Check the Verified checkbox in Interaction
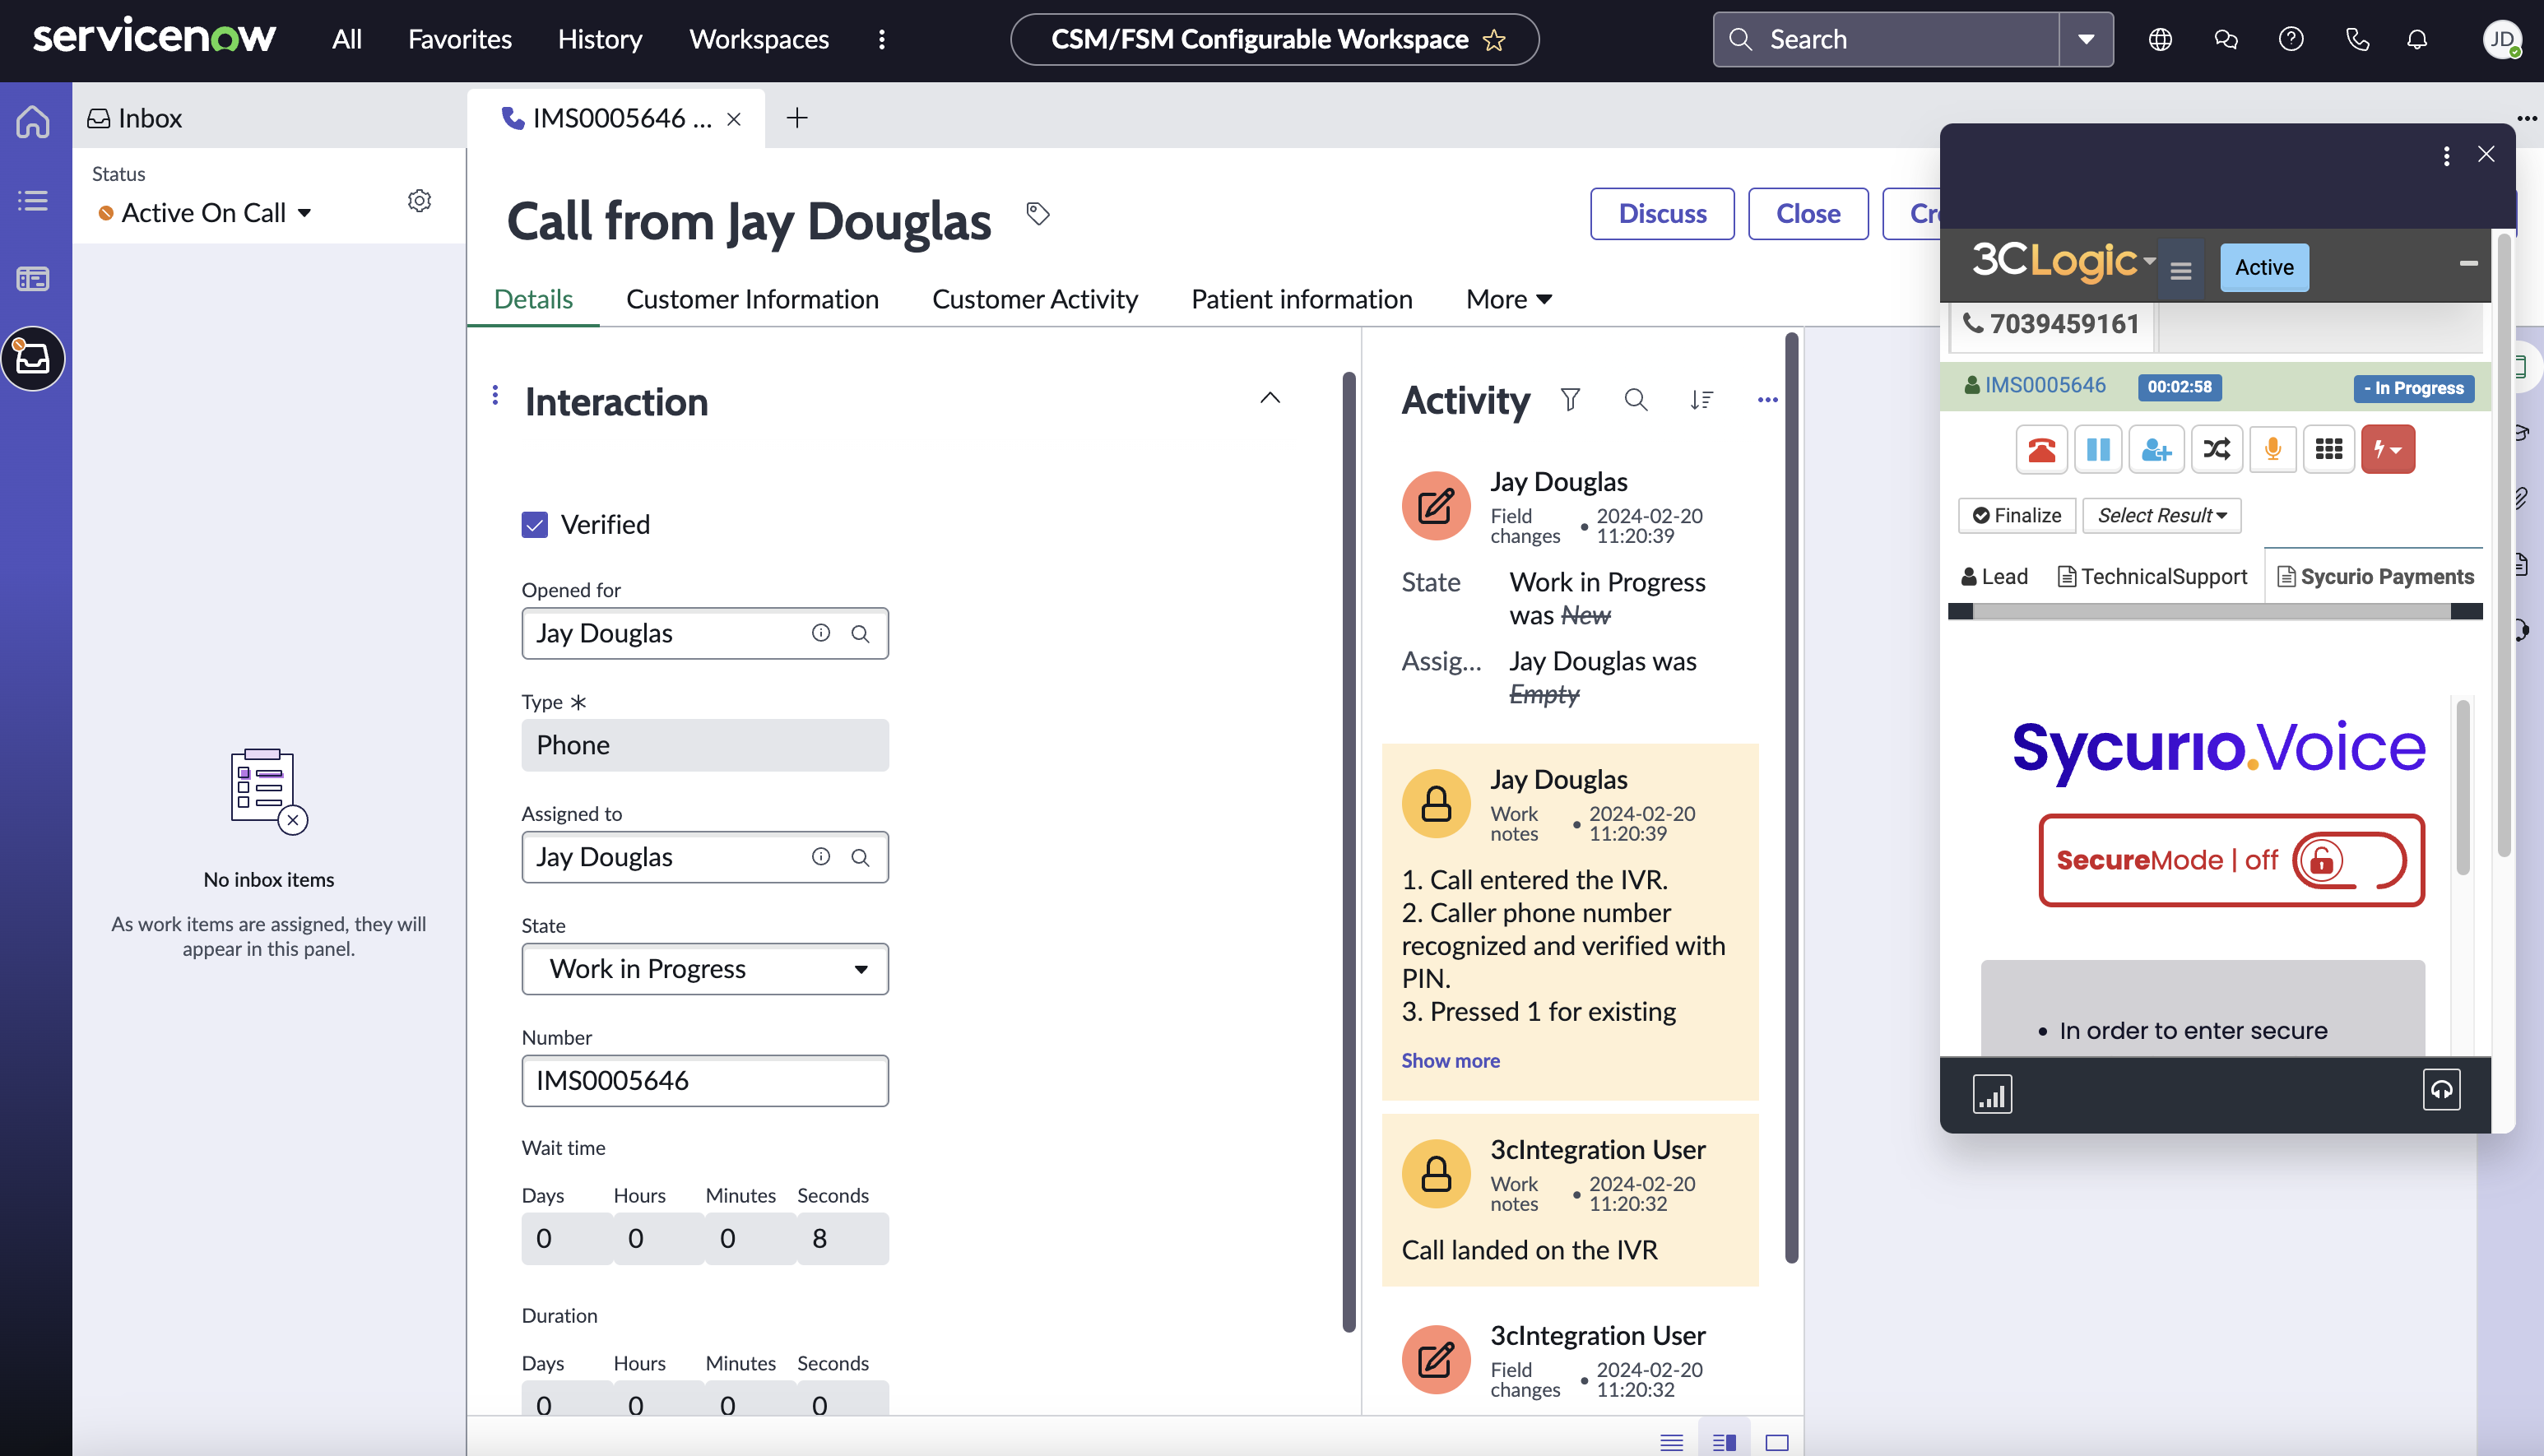The image size is (2544, 1456). (536, 524)
